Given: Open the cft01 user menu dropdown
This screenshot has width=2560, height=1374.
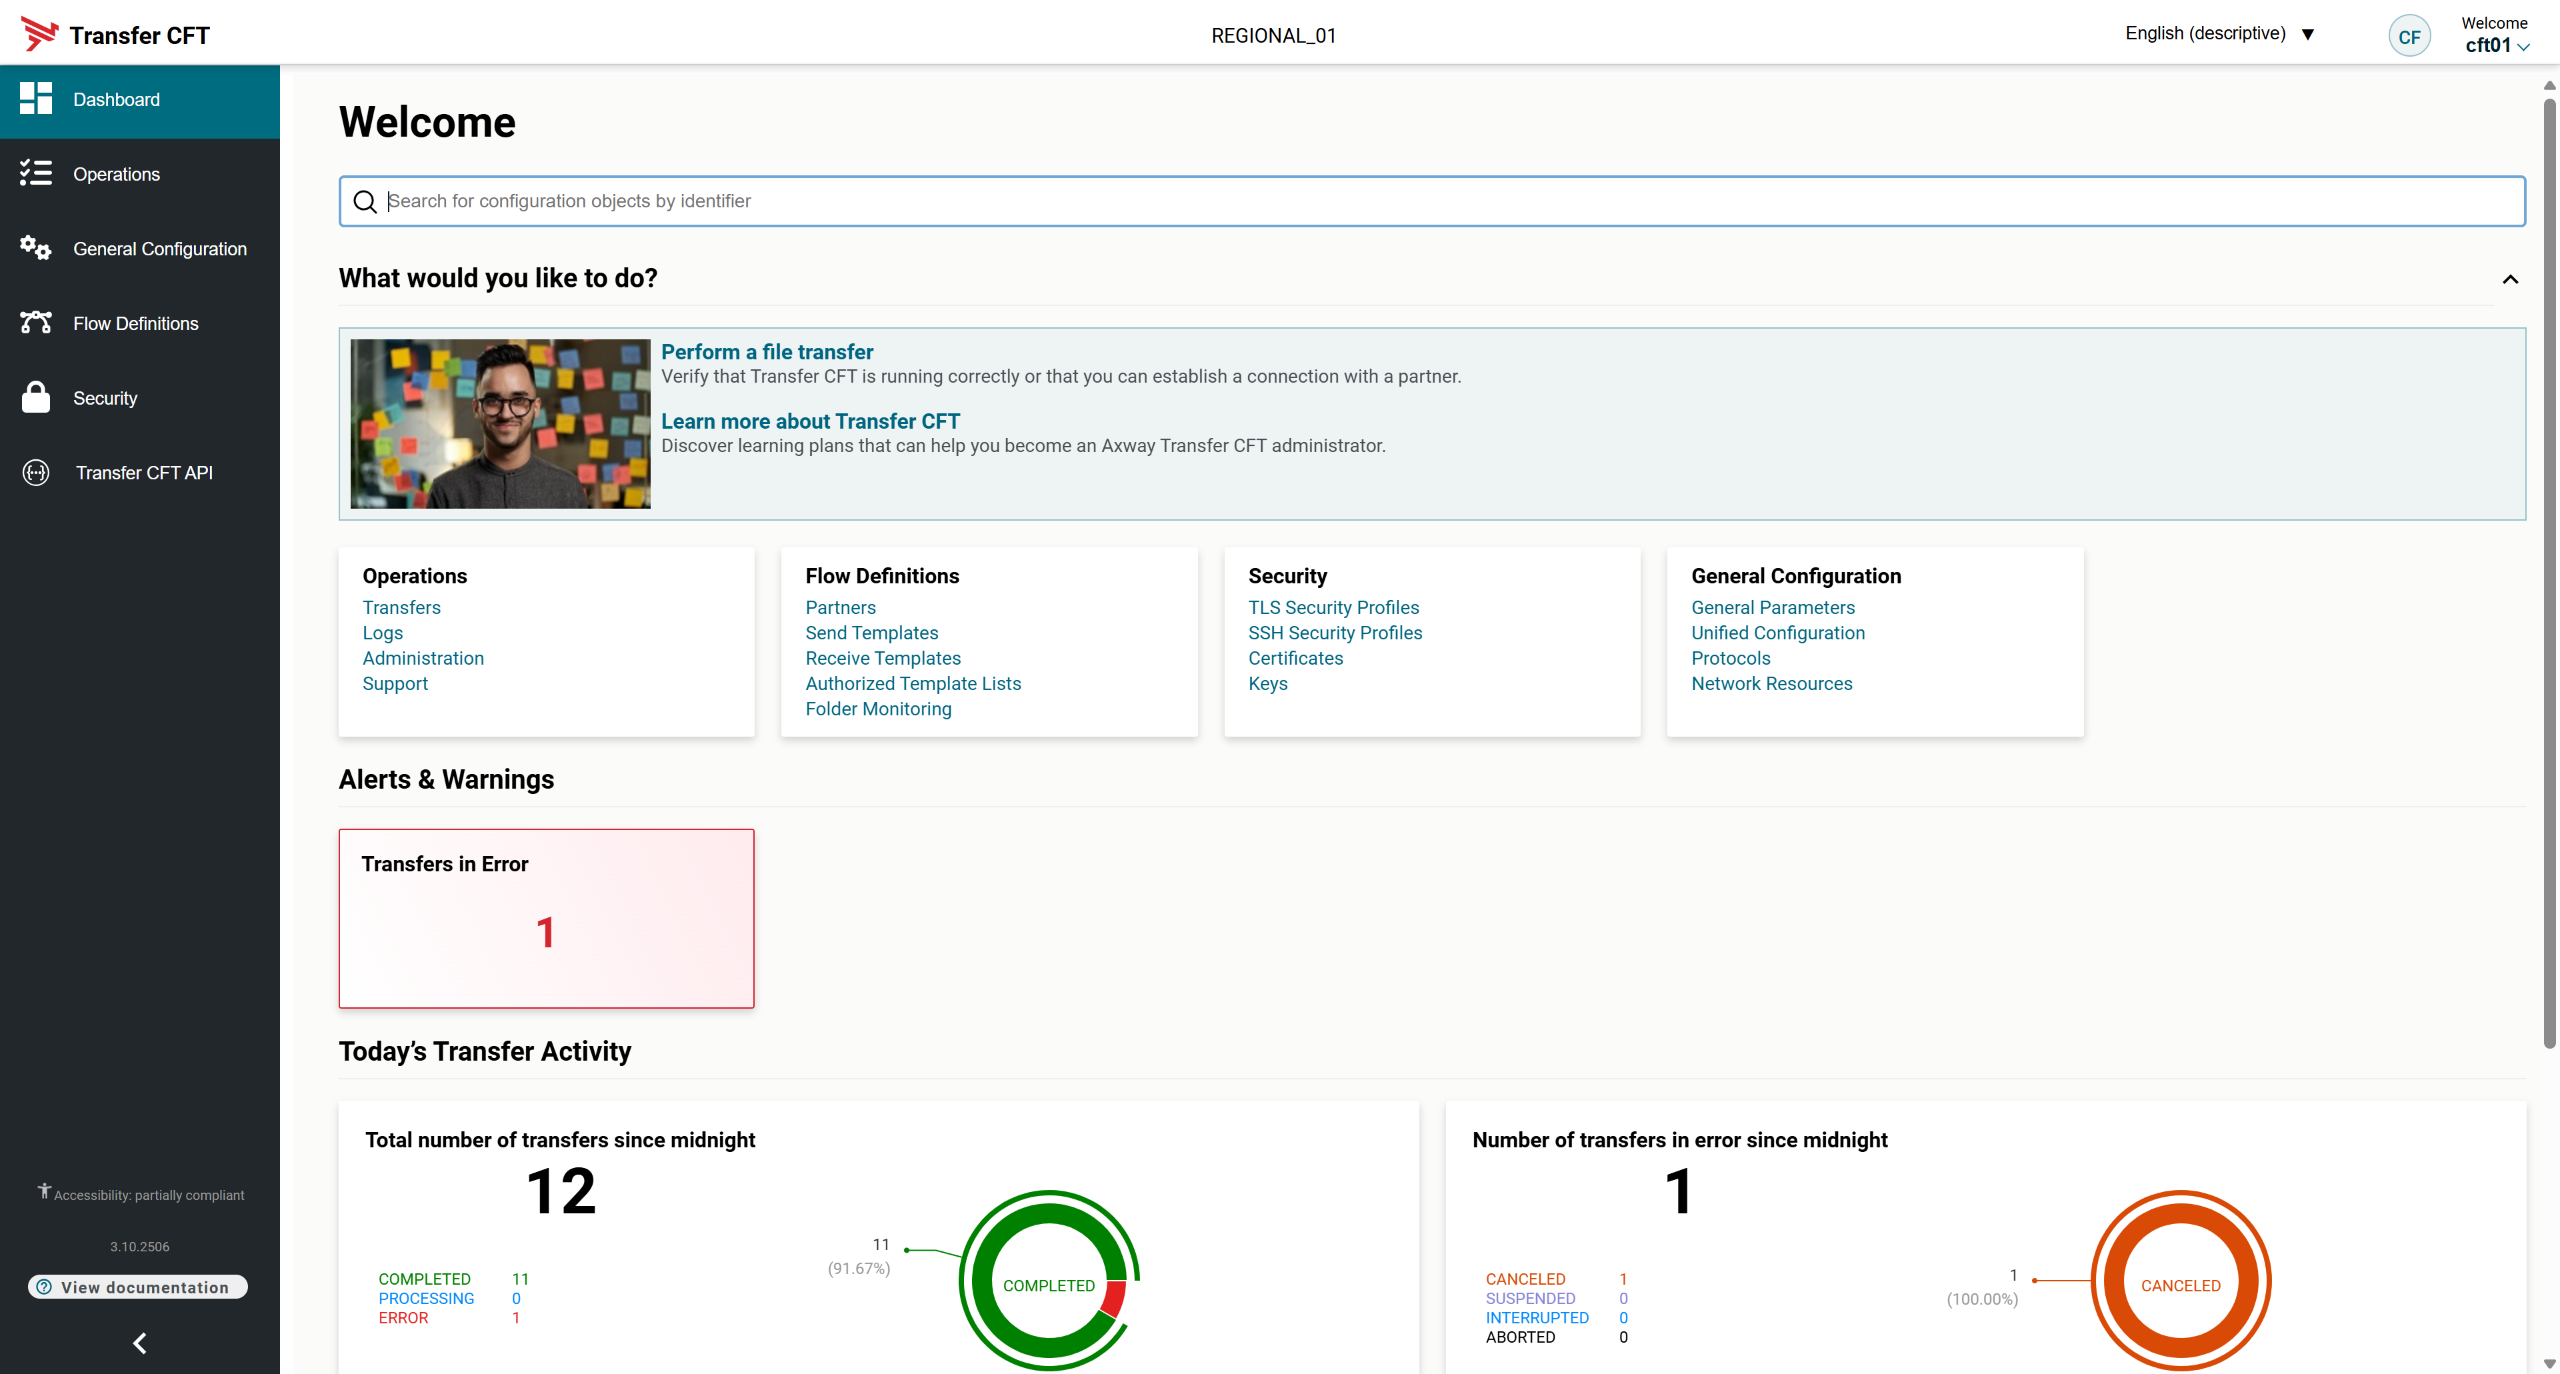Looking at the screenshot, I should 2496,45.
